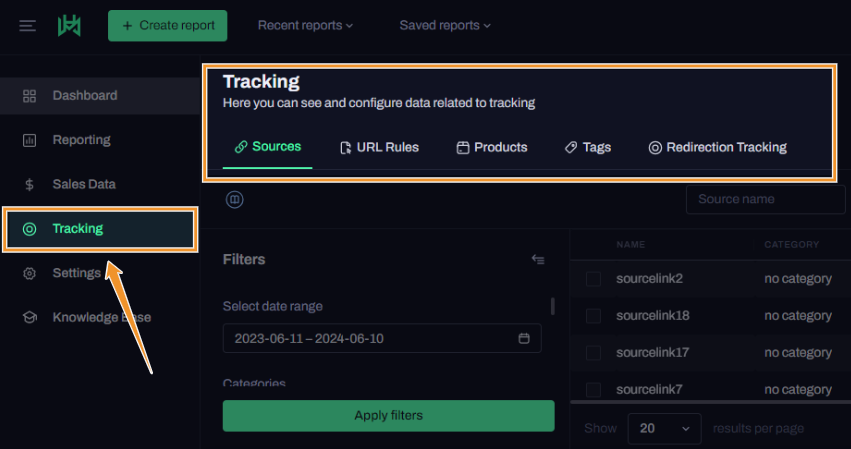The height and width of the screenshot is (449, 851).
Task: Switch to the Redirection Tracking tab
Action: point(717,147)
